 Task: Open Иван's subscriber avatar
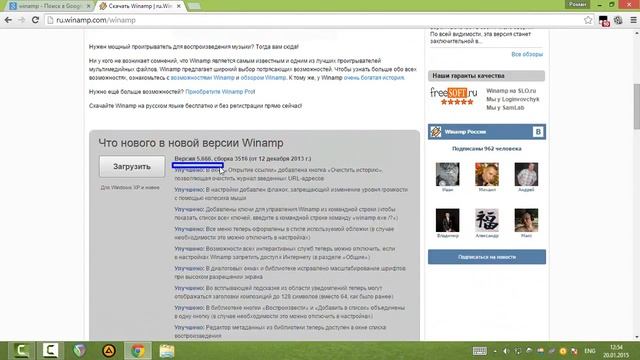pos(447,174)
